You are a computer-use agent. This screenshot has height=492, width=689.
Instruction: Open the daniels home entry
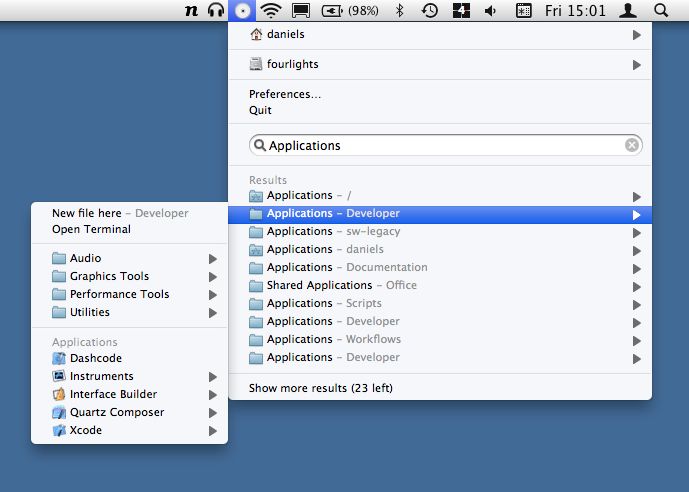(x=440, y=34)
